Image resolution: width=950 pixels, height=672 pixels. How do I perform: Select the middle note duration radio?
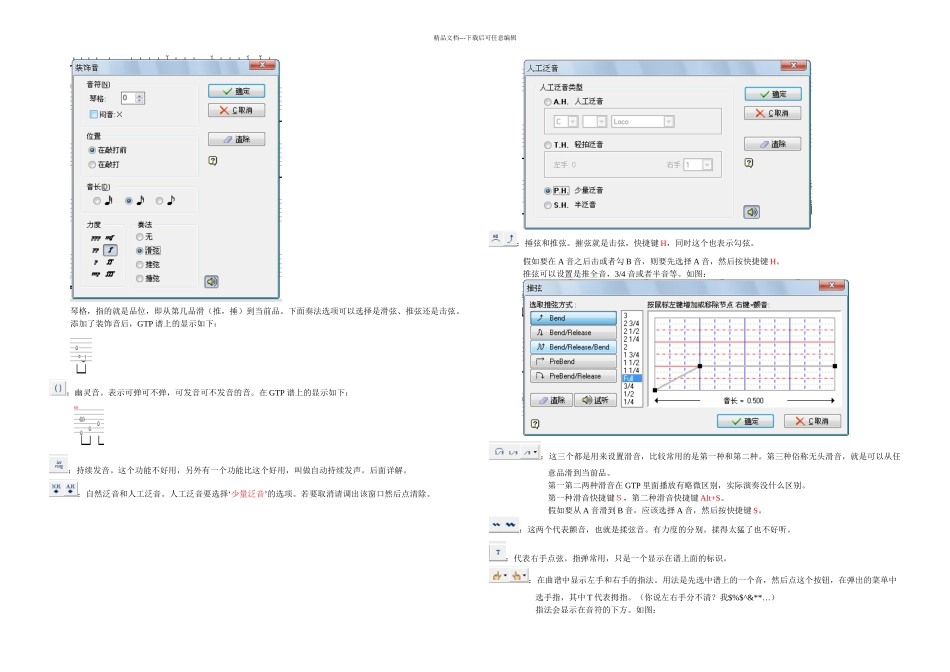128,201
